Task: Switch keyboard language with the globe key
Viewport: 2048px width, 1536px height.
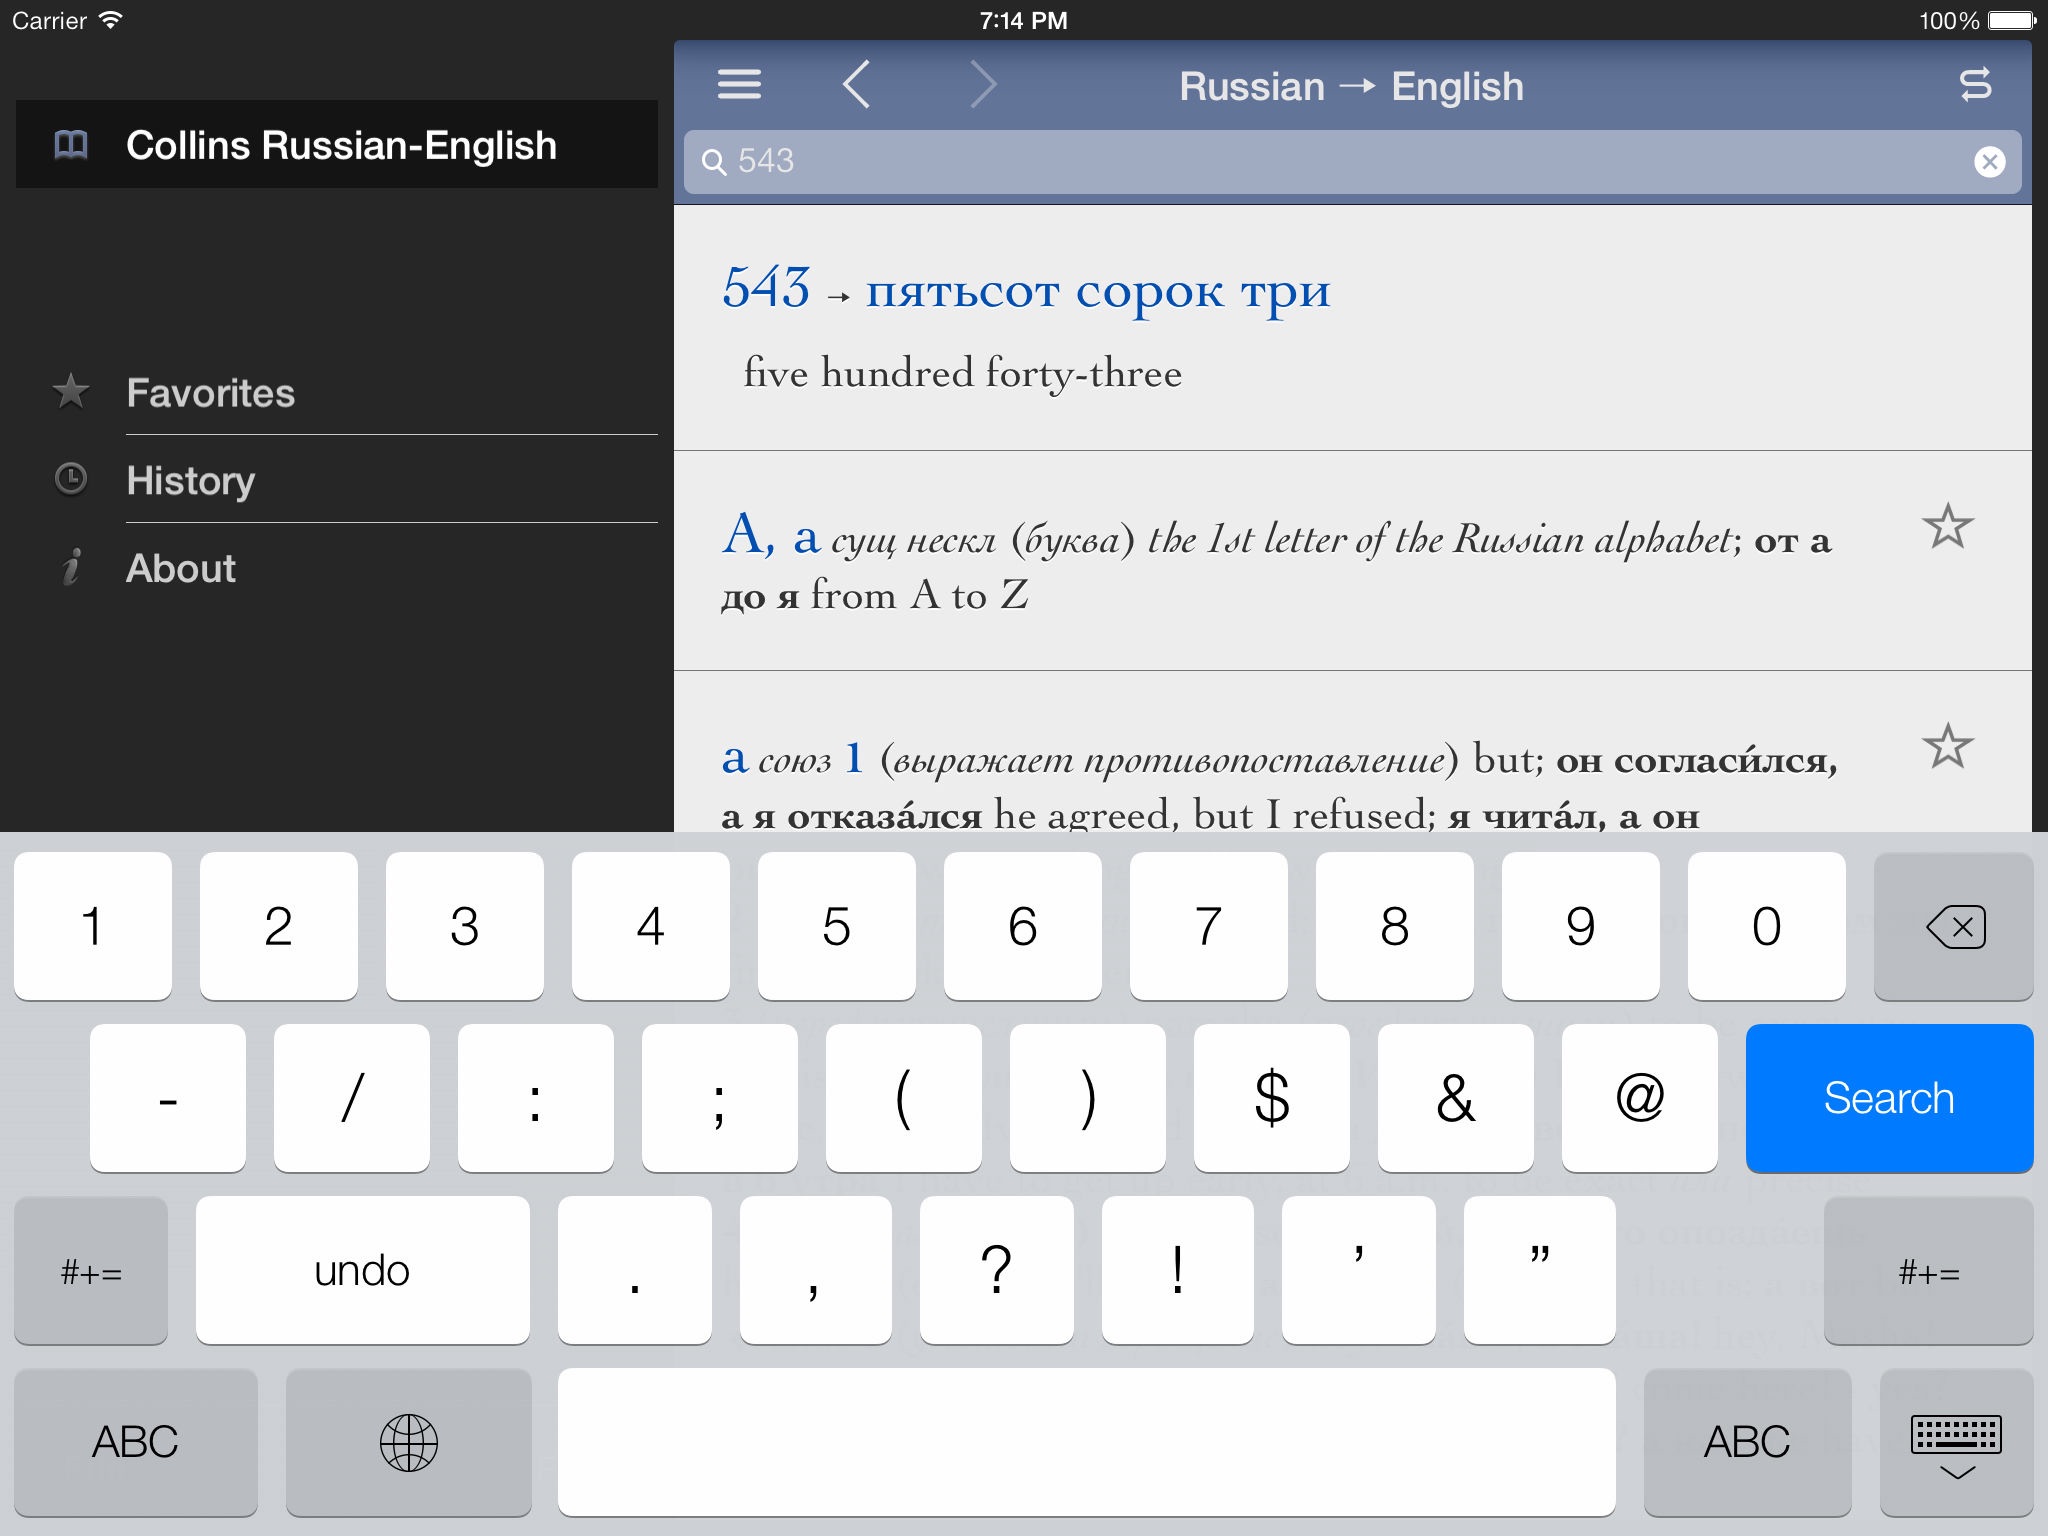Action: click(408, 1442)
